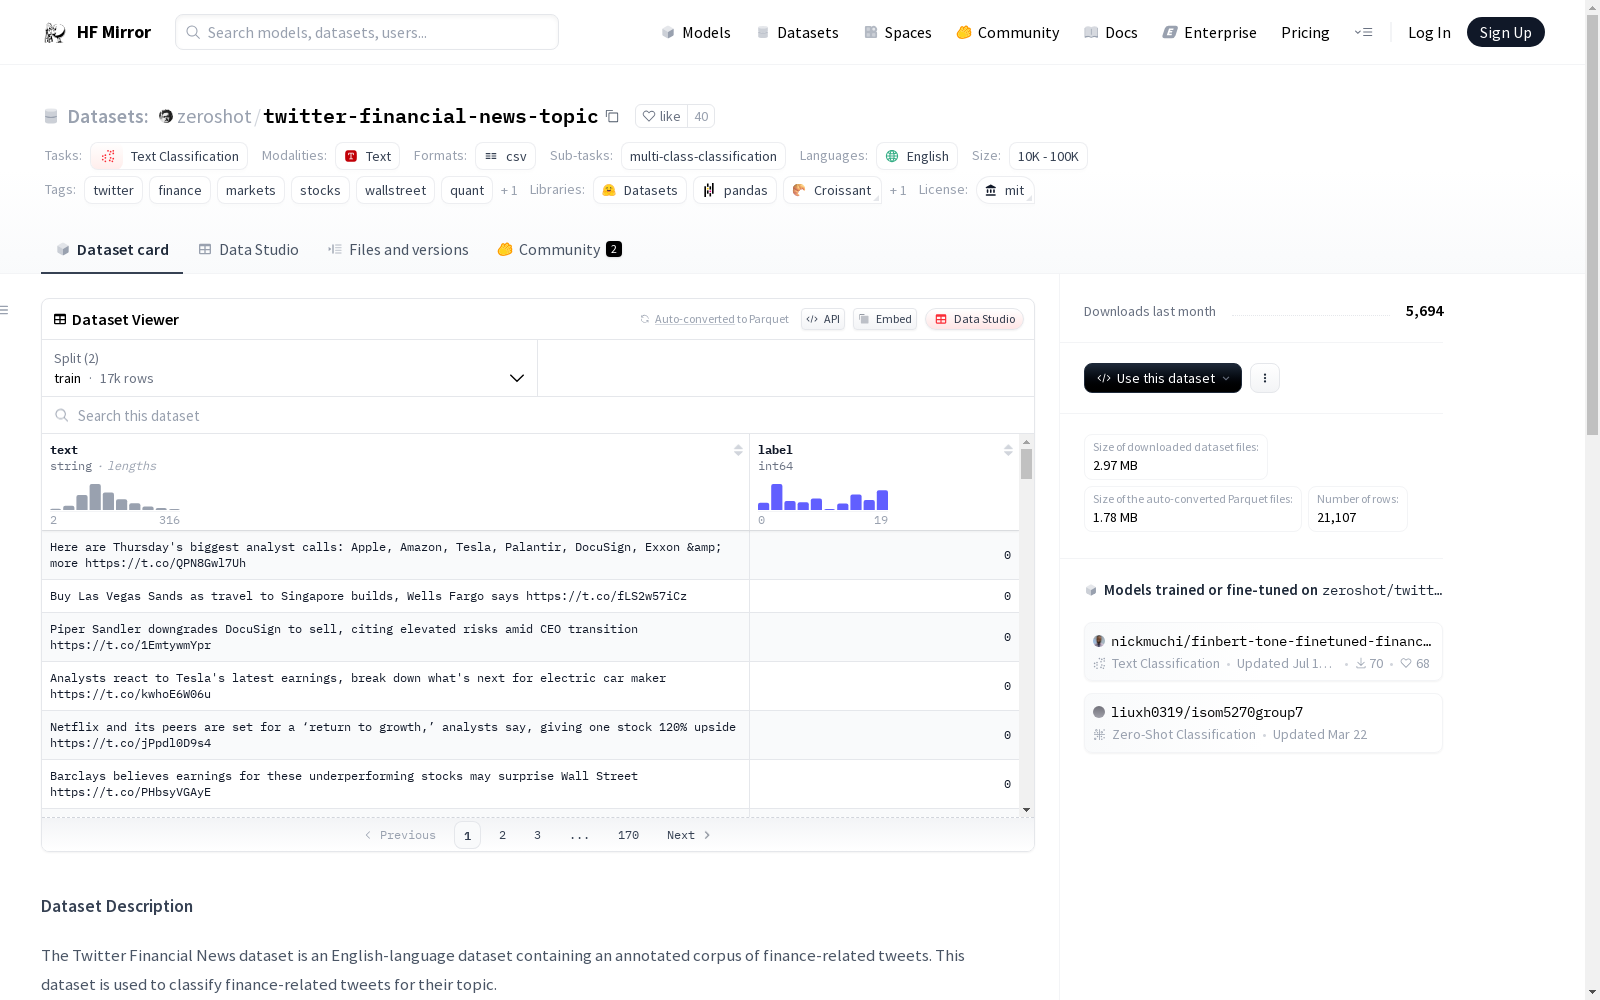Open the zeroshot author link
The height and width of the screenshot is (1000, 1600).
tap(214, 116)
